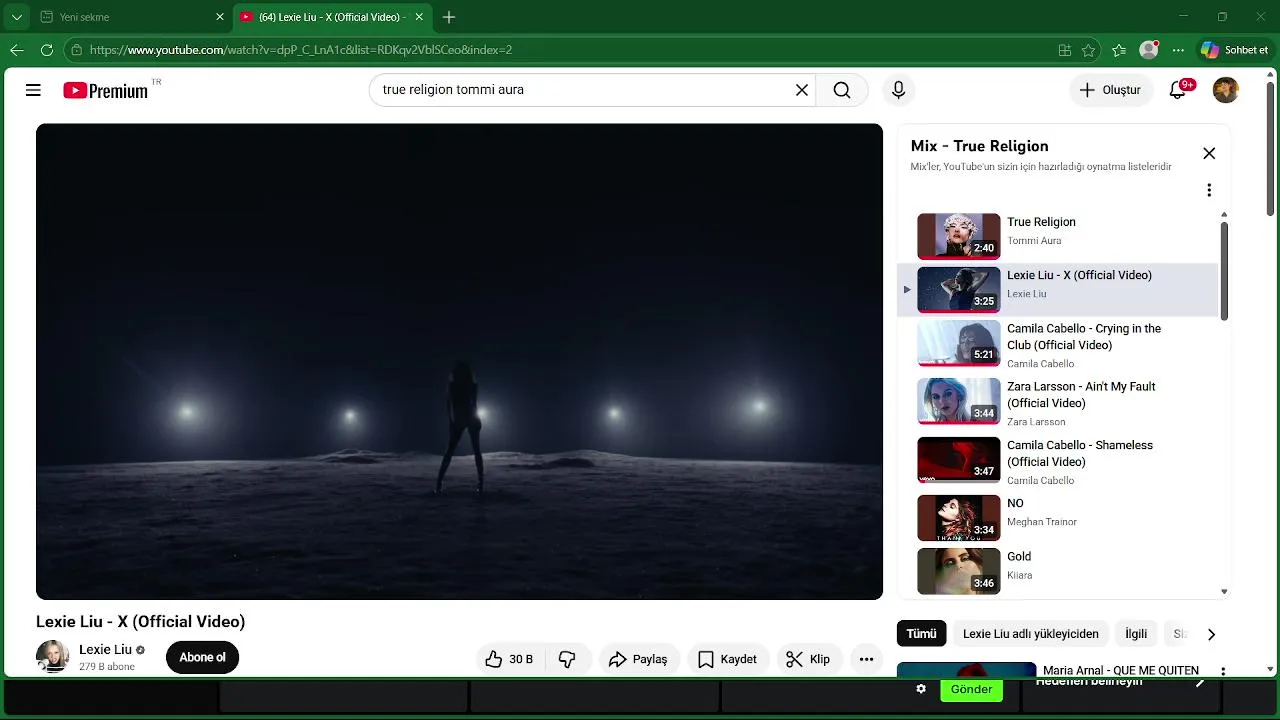The image size is (1280, 720).
Task: Click the video player area
Action: pyautogui.click(x=459, y=361)
